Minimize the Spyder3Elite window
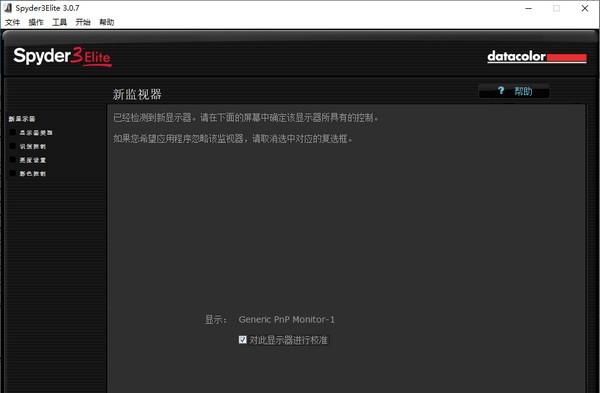600x393 pixels. pos(529,8)
